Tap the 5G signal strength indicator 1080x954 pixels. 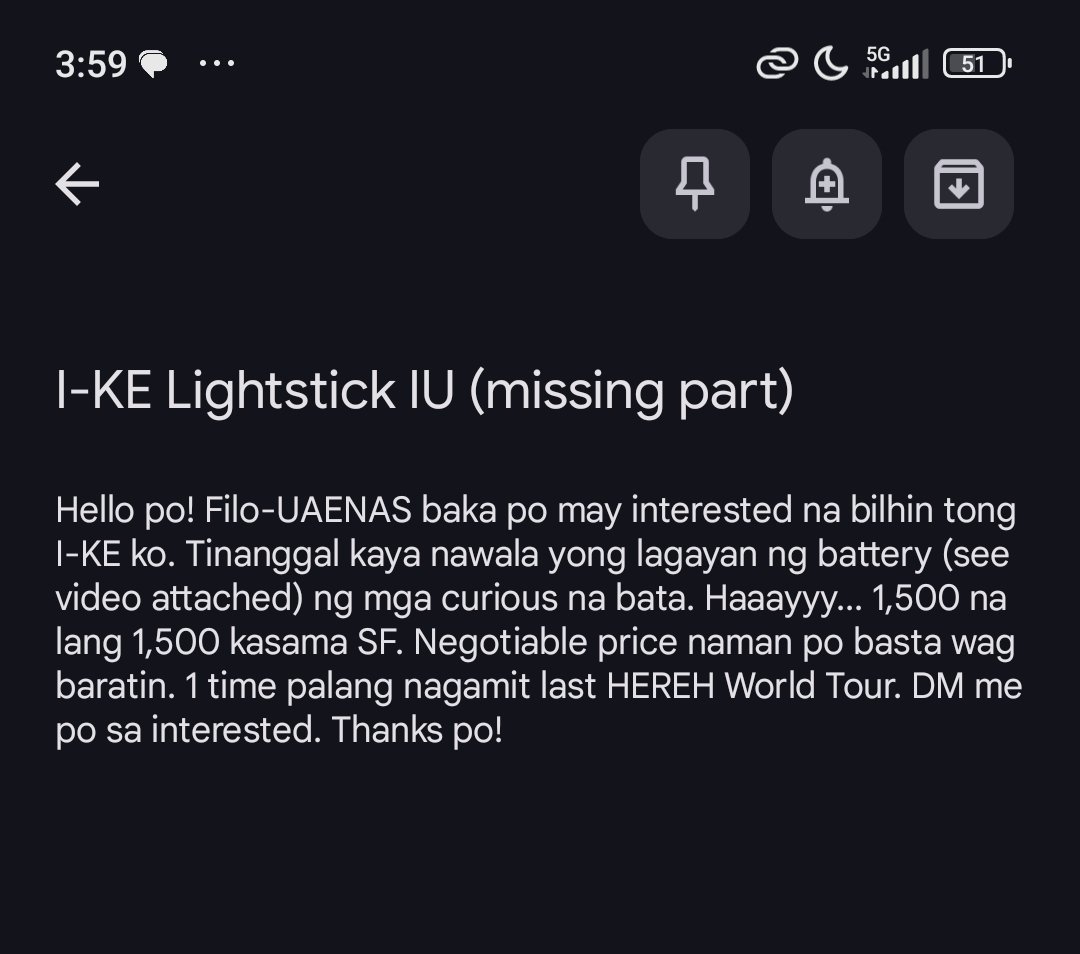(x=896, y=65)
